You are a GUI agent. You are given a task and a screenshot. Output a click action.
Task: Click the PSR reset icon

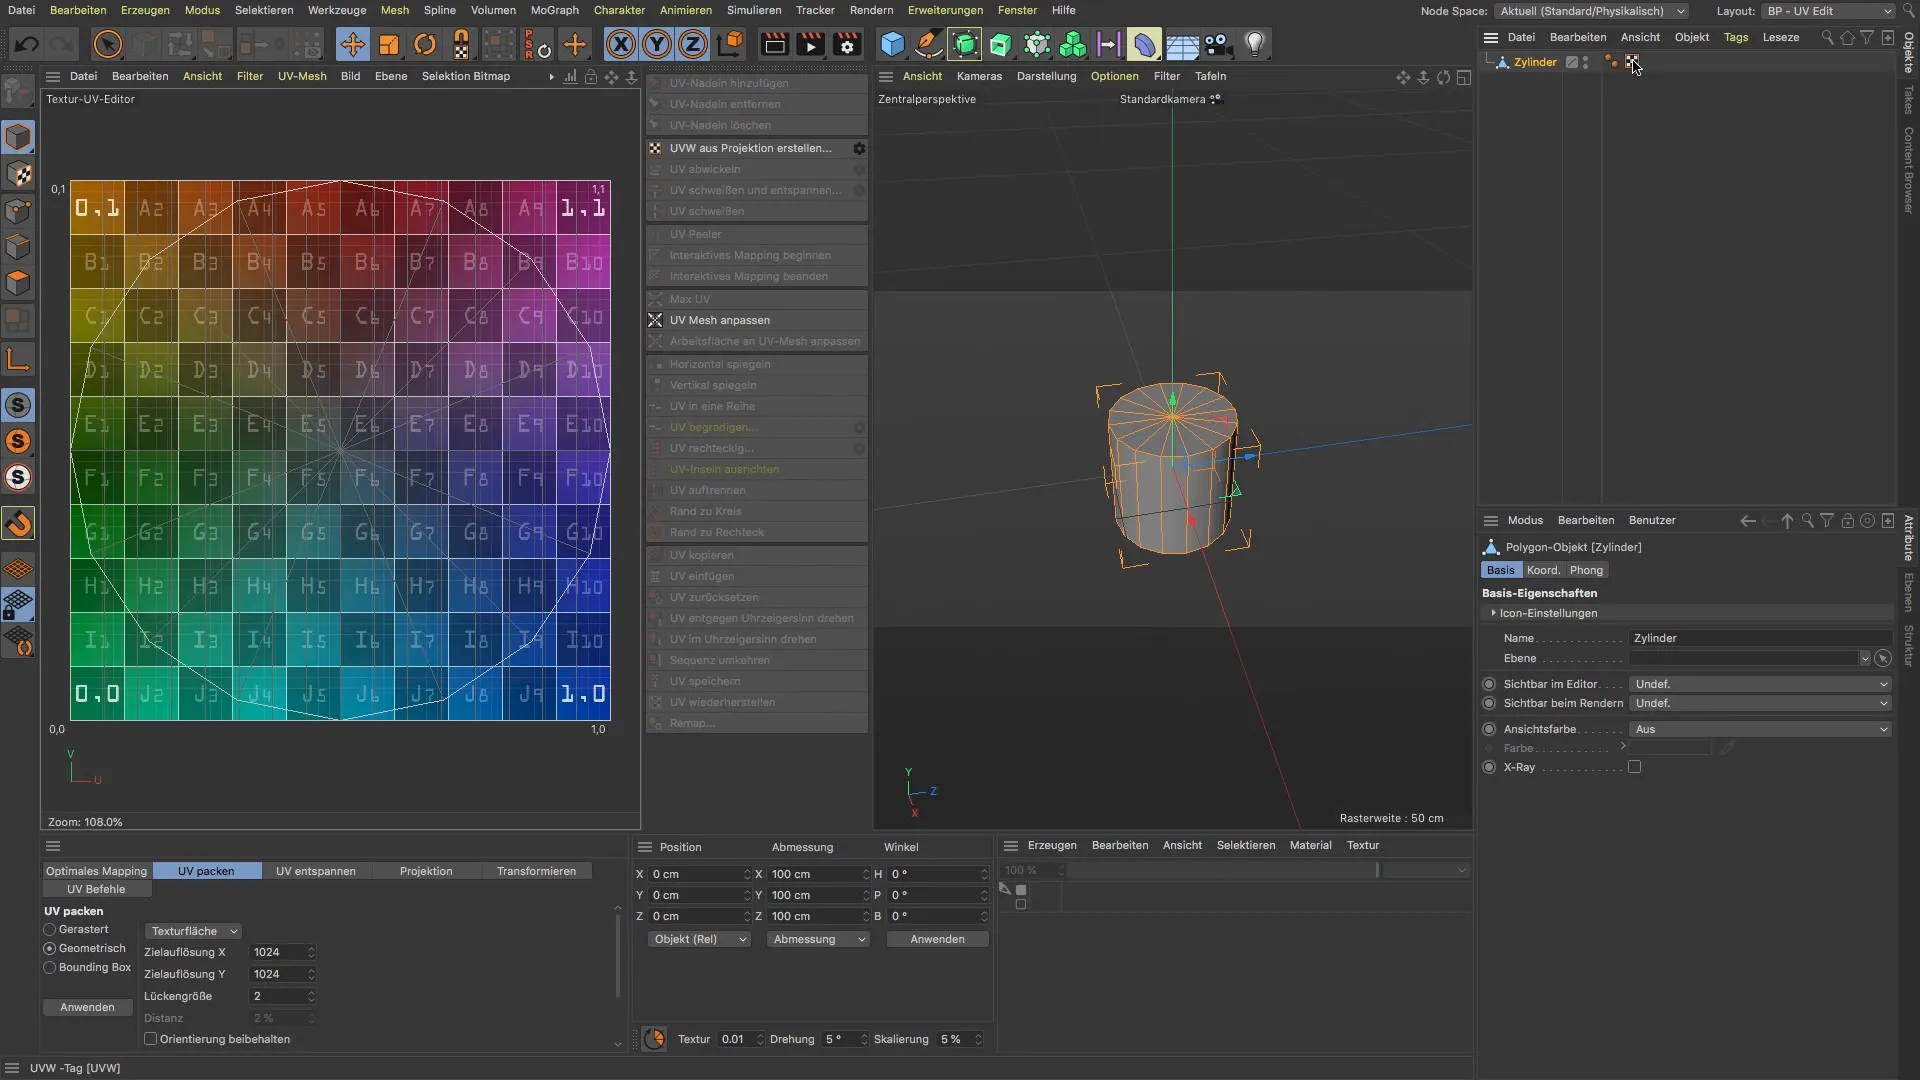click(537, 44)
